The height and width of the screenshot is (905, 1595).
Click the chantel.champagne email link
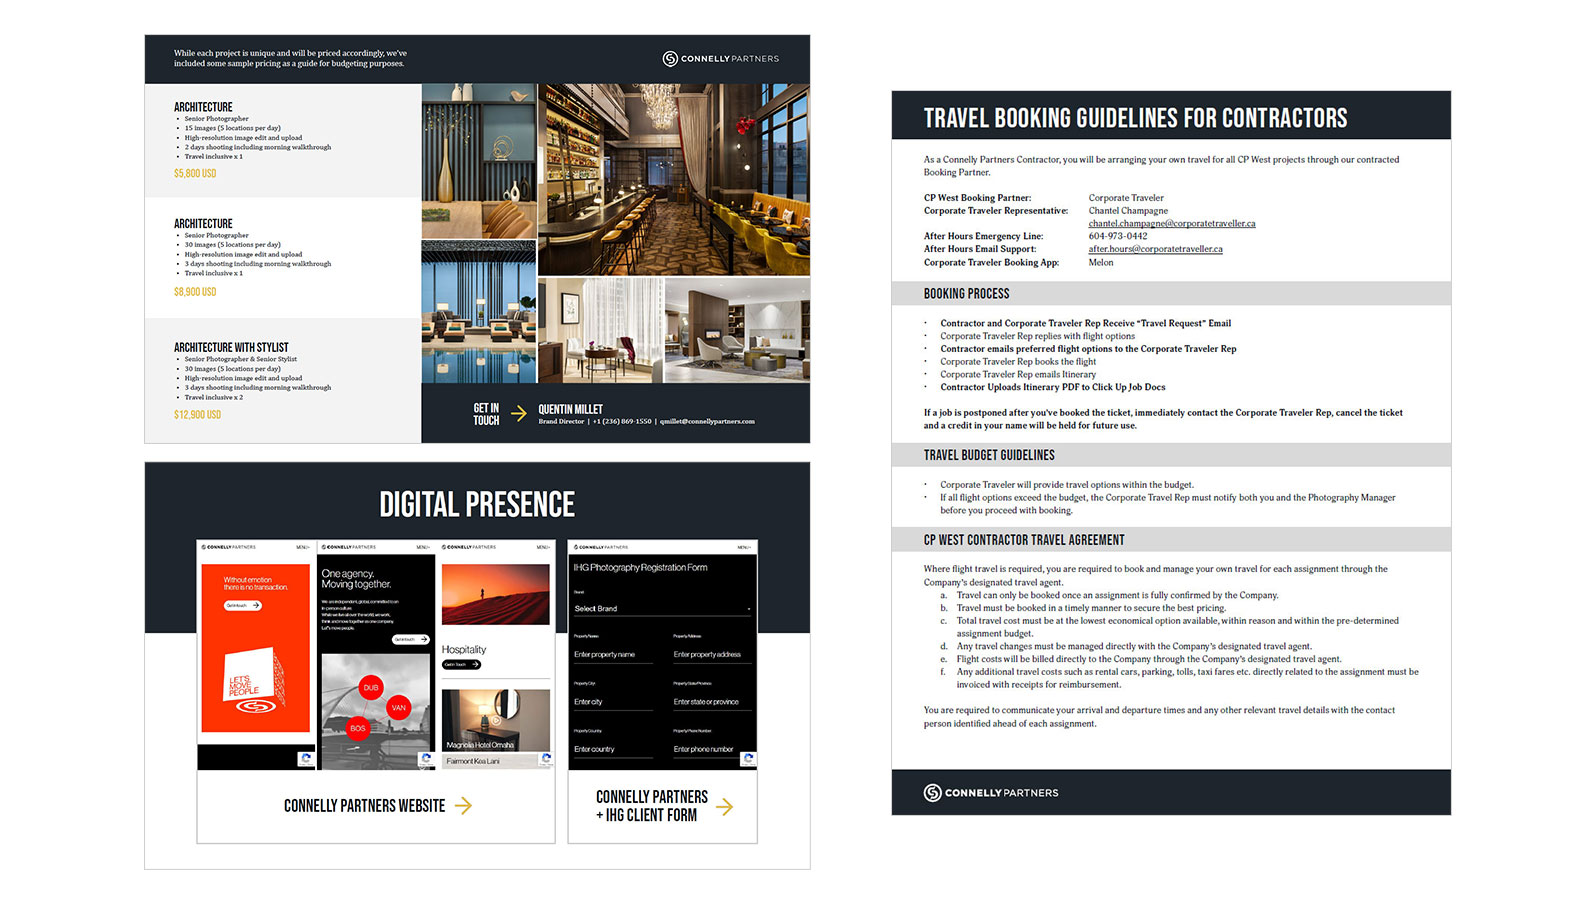coord(1171,224)
